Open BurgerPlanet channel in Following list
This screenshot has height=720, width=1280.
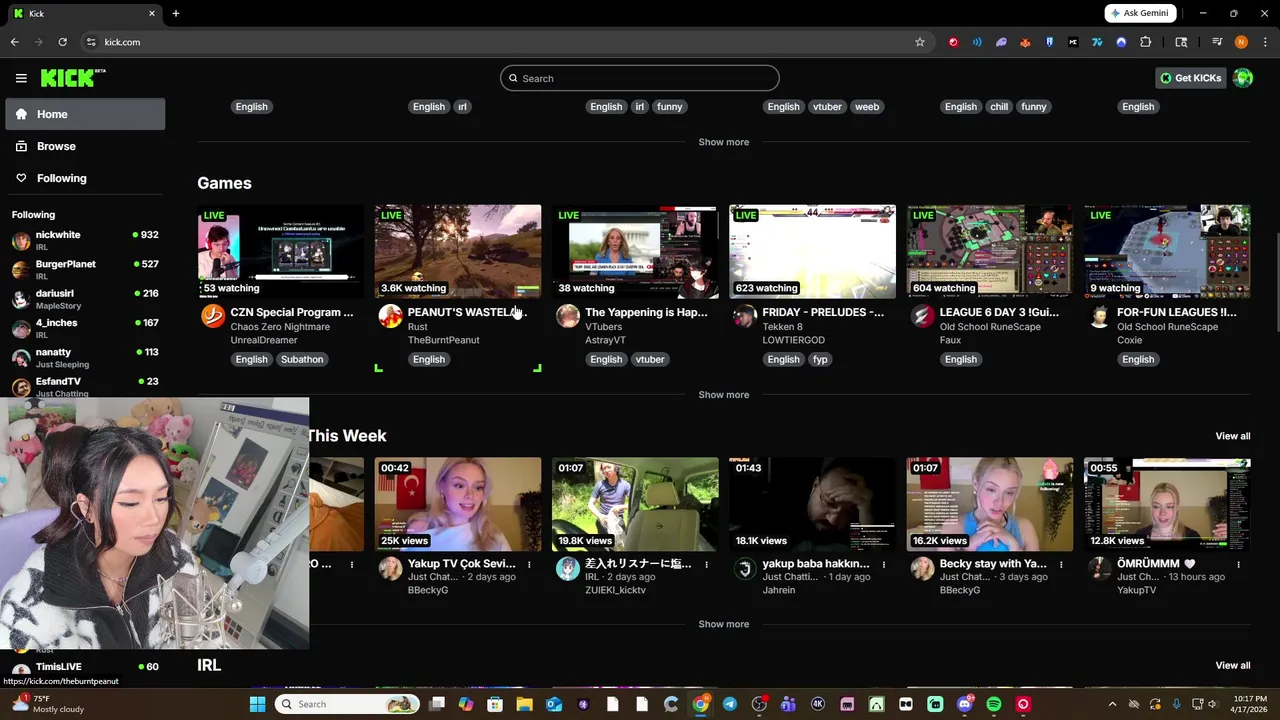(85, 269)
